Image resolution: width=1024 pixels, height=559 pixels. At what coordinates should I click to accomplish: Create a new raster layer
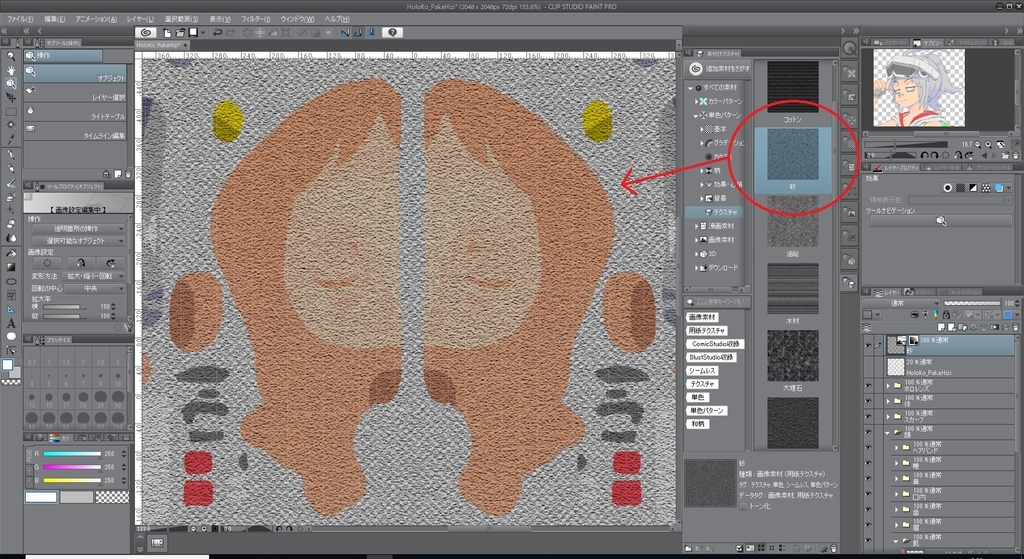[942, 327]
